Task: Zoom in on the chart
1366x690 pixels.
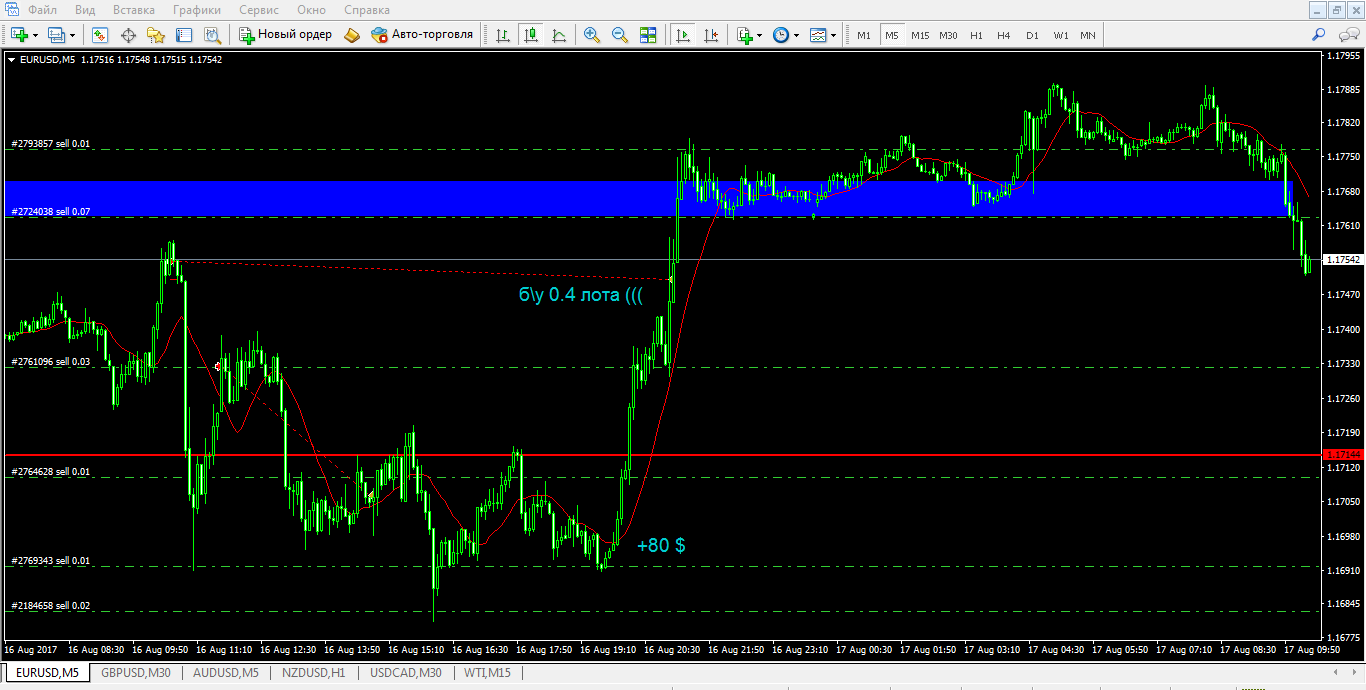Action: click(592, 35)
